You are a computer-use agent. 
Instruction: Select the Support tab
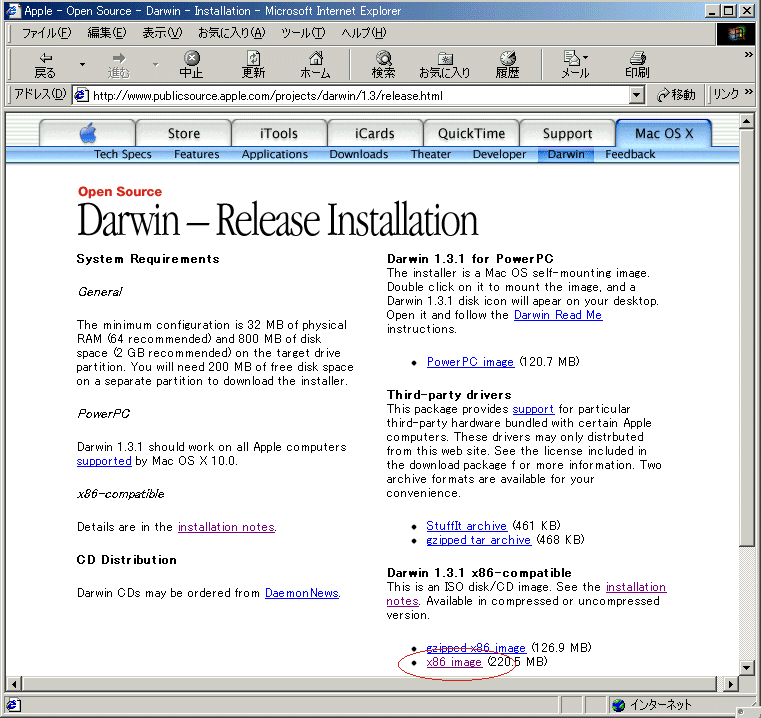[x=567, y=134]
